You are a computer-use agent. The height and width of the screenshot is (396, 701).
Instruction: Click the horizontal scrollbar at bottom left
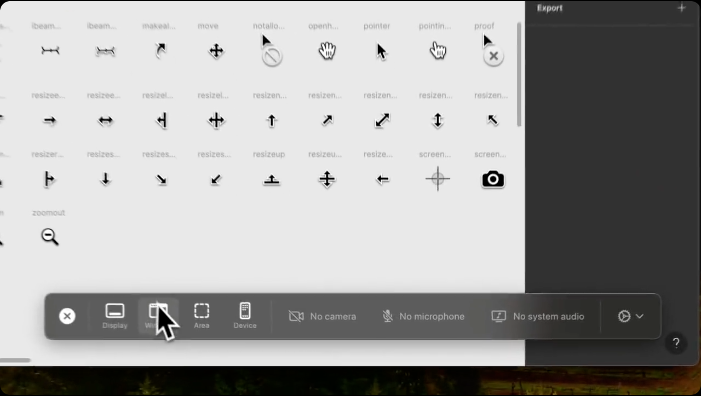coord(15,360)
